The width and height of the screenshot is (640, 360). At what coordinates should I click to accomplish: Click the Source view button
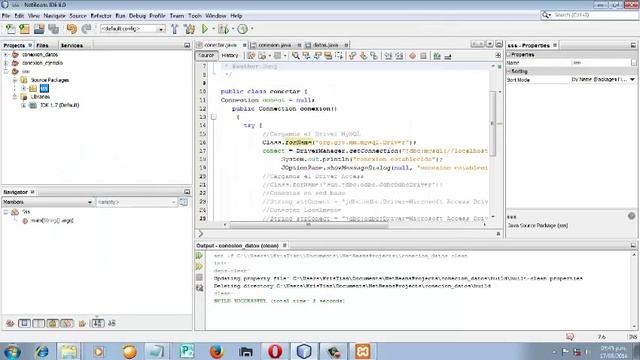click(206, 56)
